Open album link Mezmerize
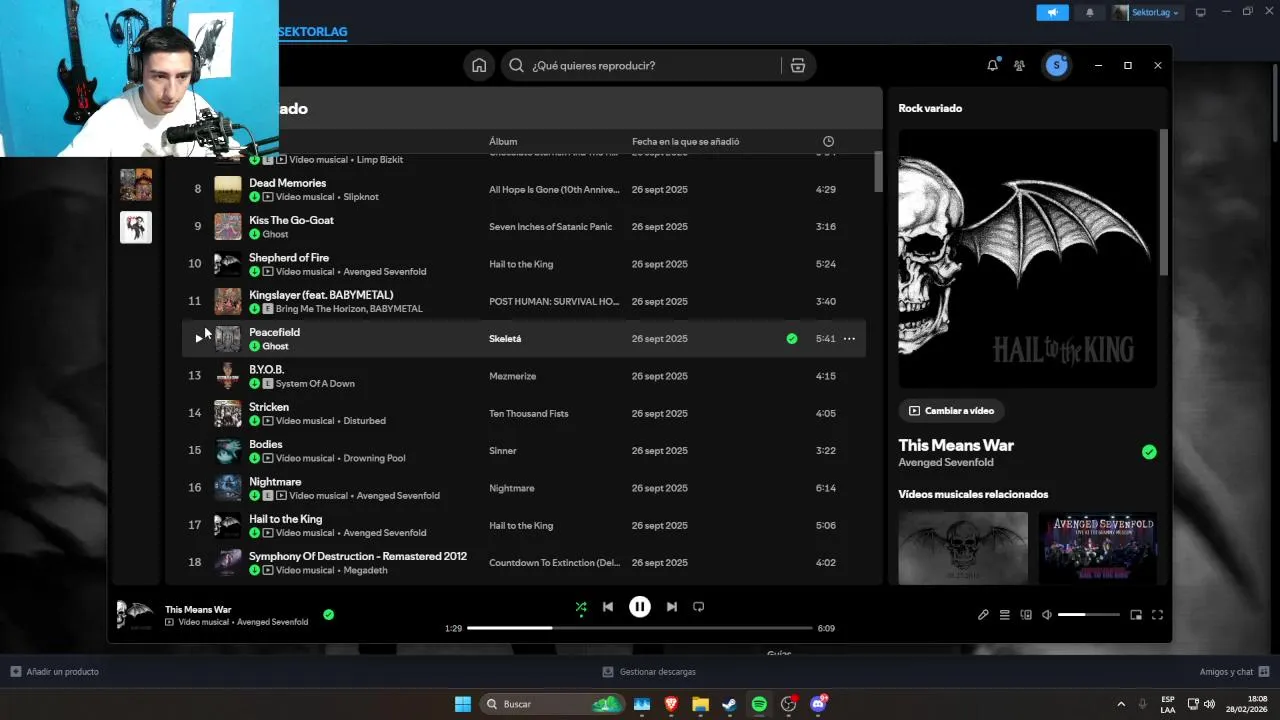Screen dimensions: 1280x720 (513, 376)
